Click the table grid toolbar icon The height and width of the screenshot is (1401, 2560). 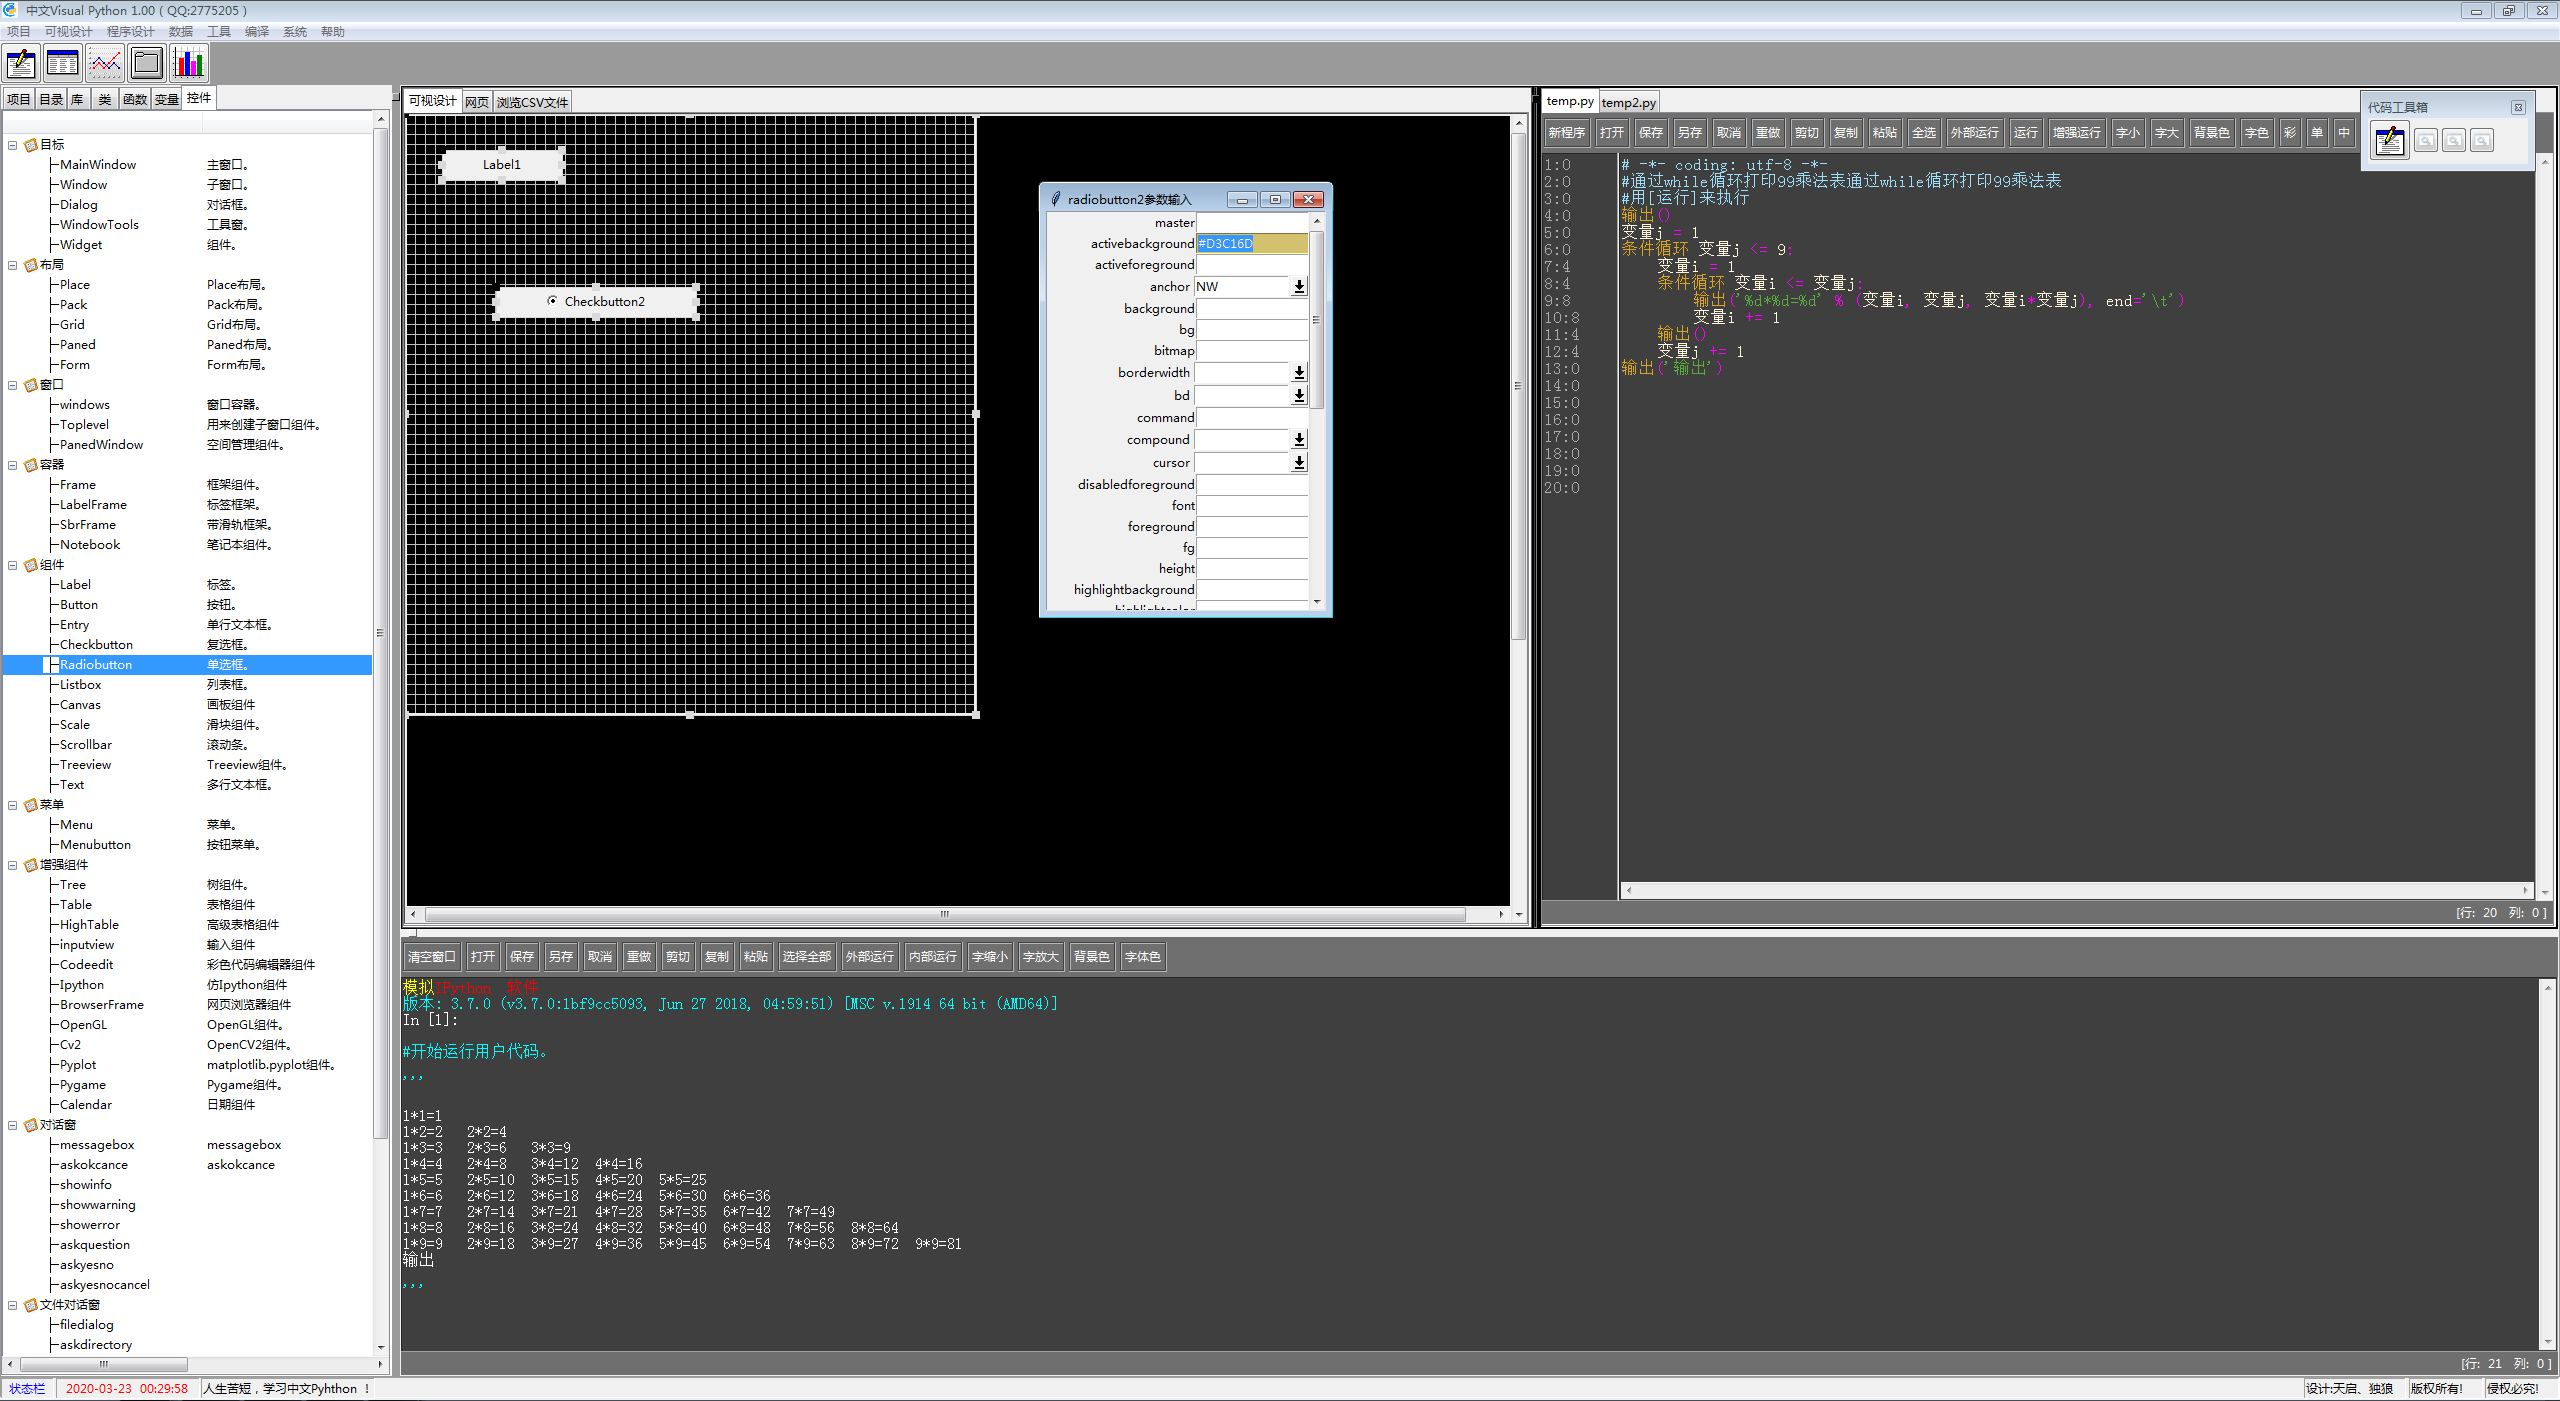[62, 64]
